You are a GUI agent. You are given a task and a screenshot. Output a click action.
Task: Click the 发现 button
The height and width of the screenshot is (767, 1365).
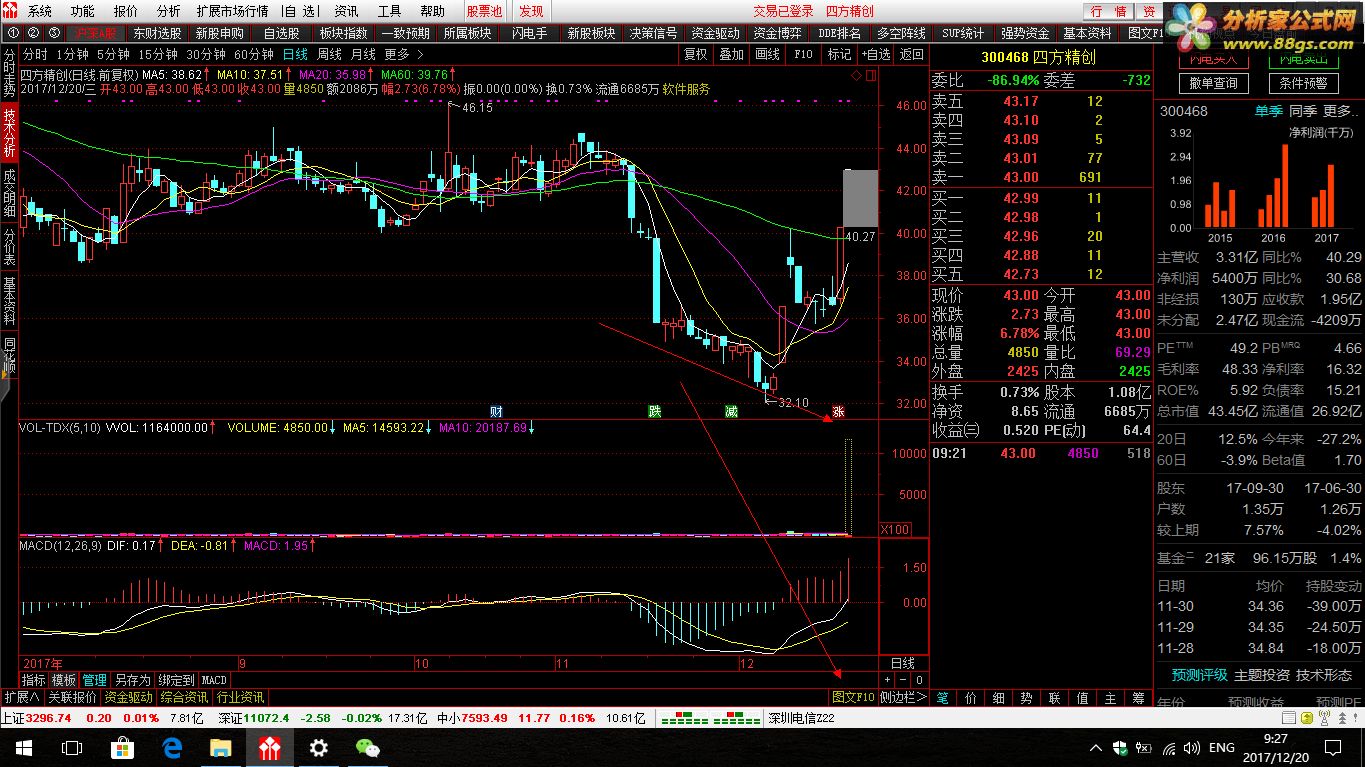pos(531,12)
